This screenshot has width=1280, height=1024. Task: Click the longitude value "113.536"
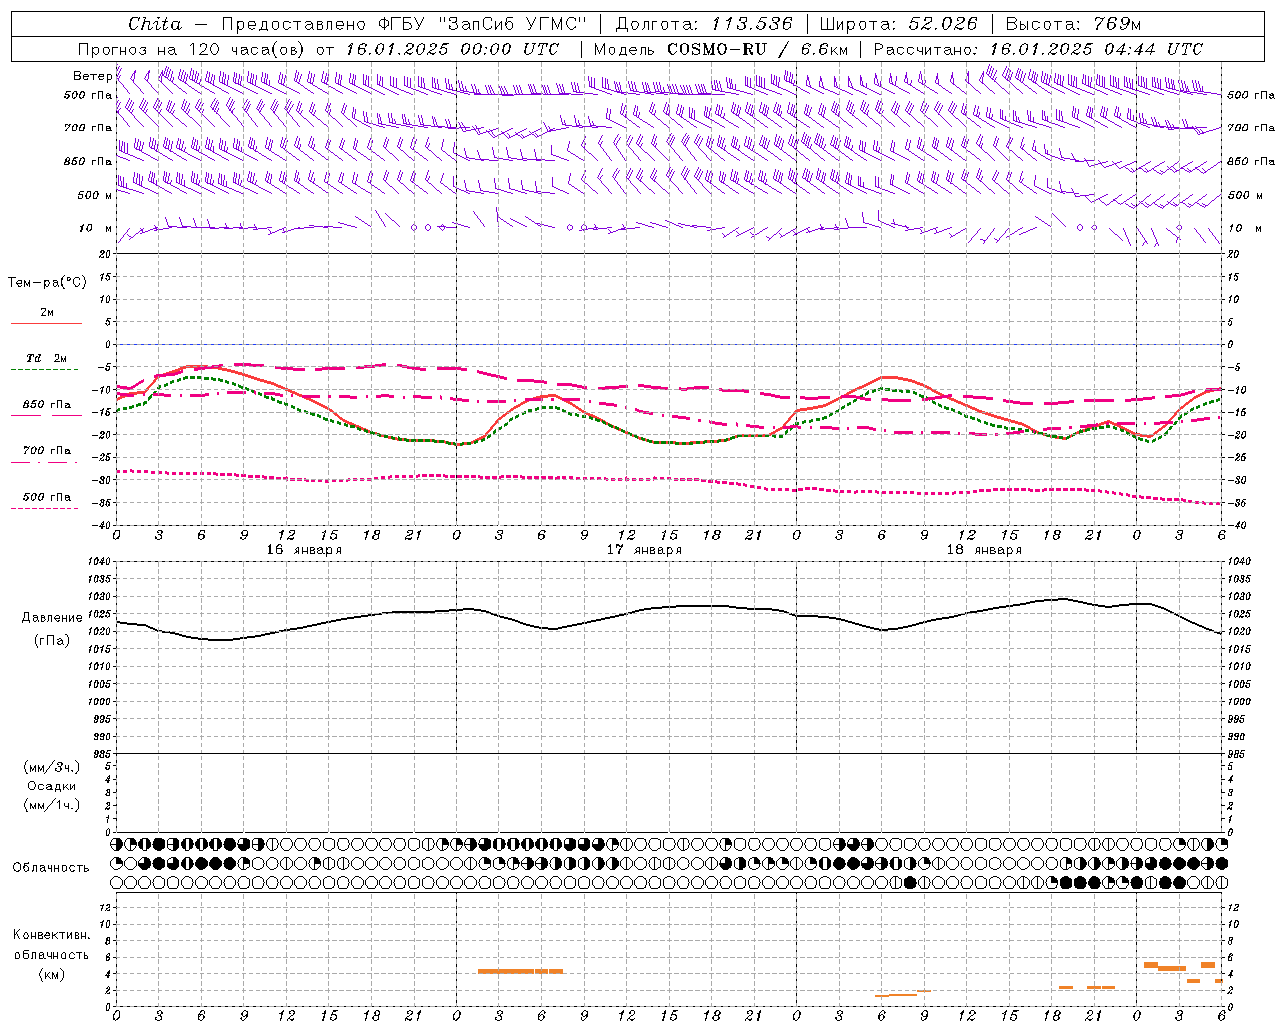(752, 24)
